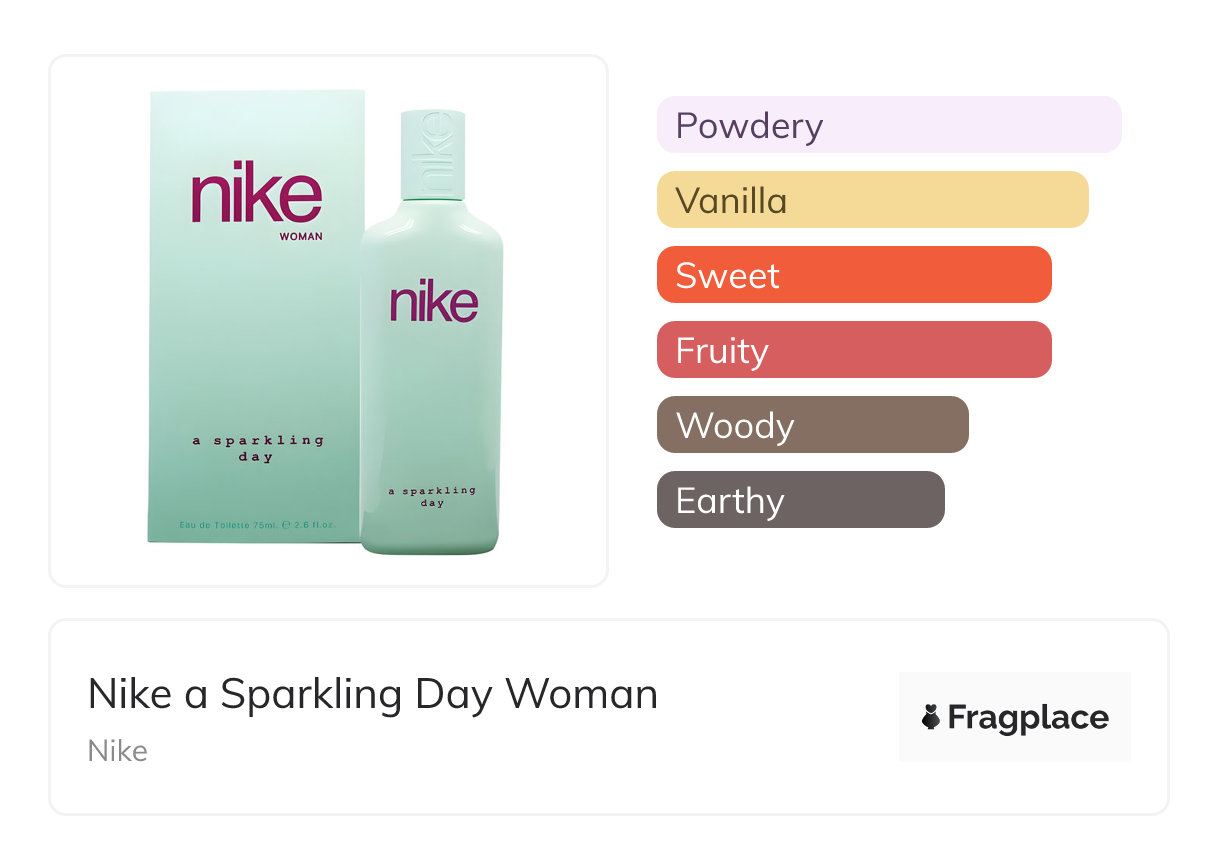Click the red Fruity accord bar
Viewport: 1218px width, 864px height.
(x=853, y=350)
